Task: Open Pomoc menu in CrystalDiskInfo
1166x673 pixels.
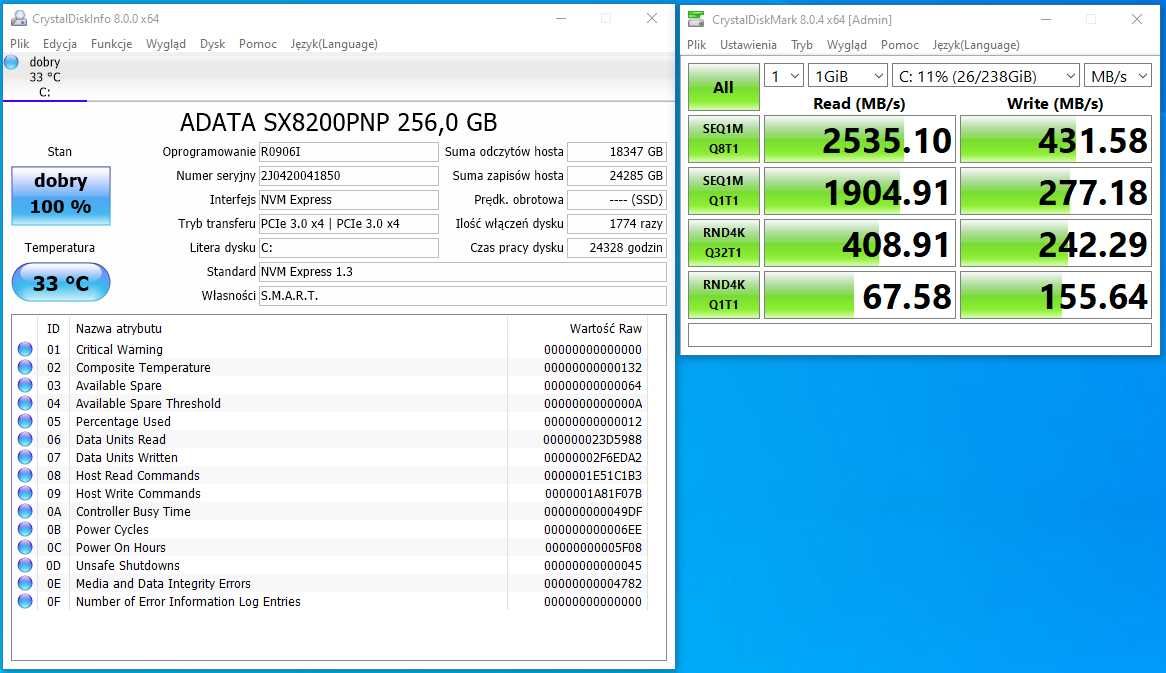Action: tap(258, 44)
